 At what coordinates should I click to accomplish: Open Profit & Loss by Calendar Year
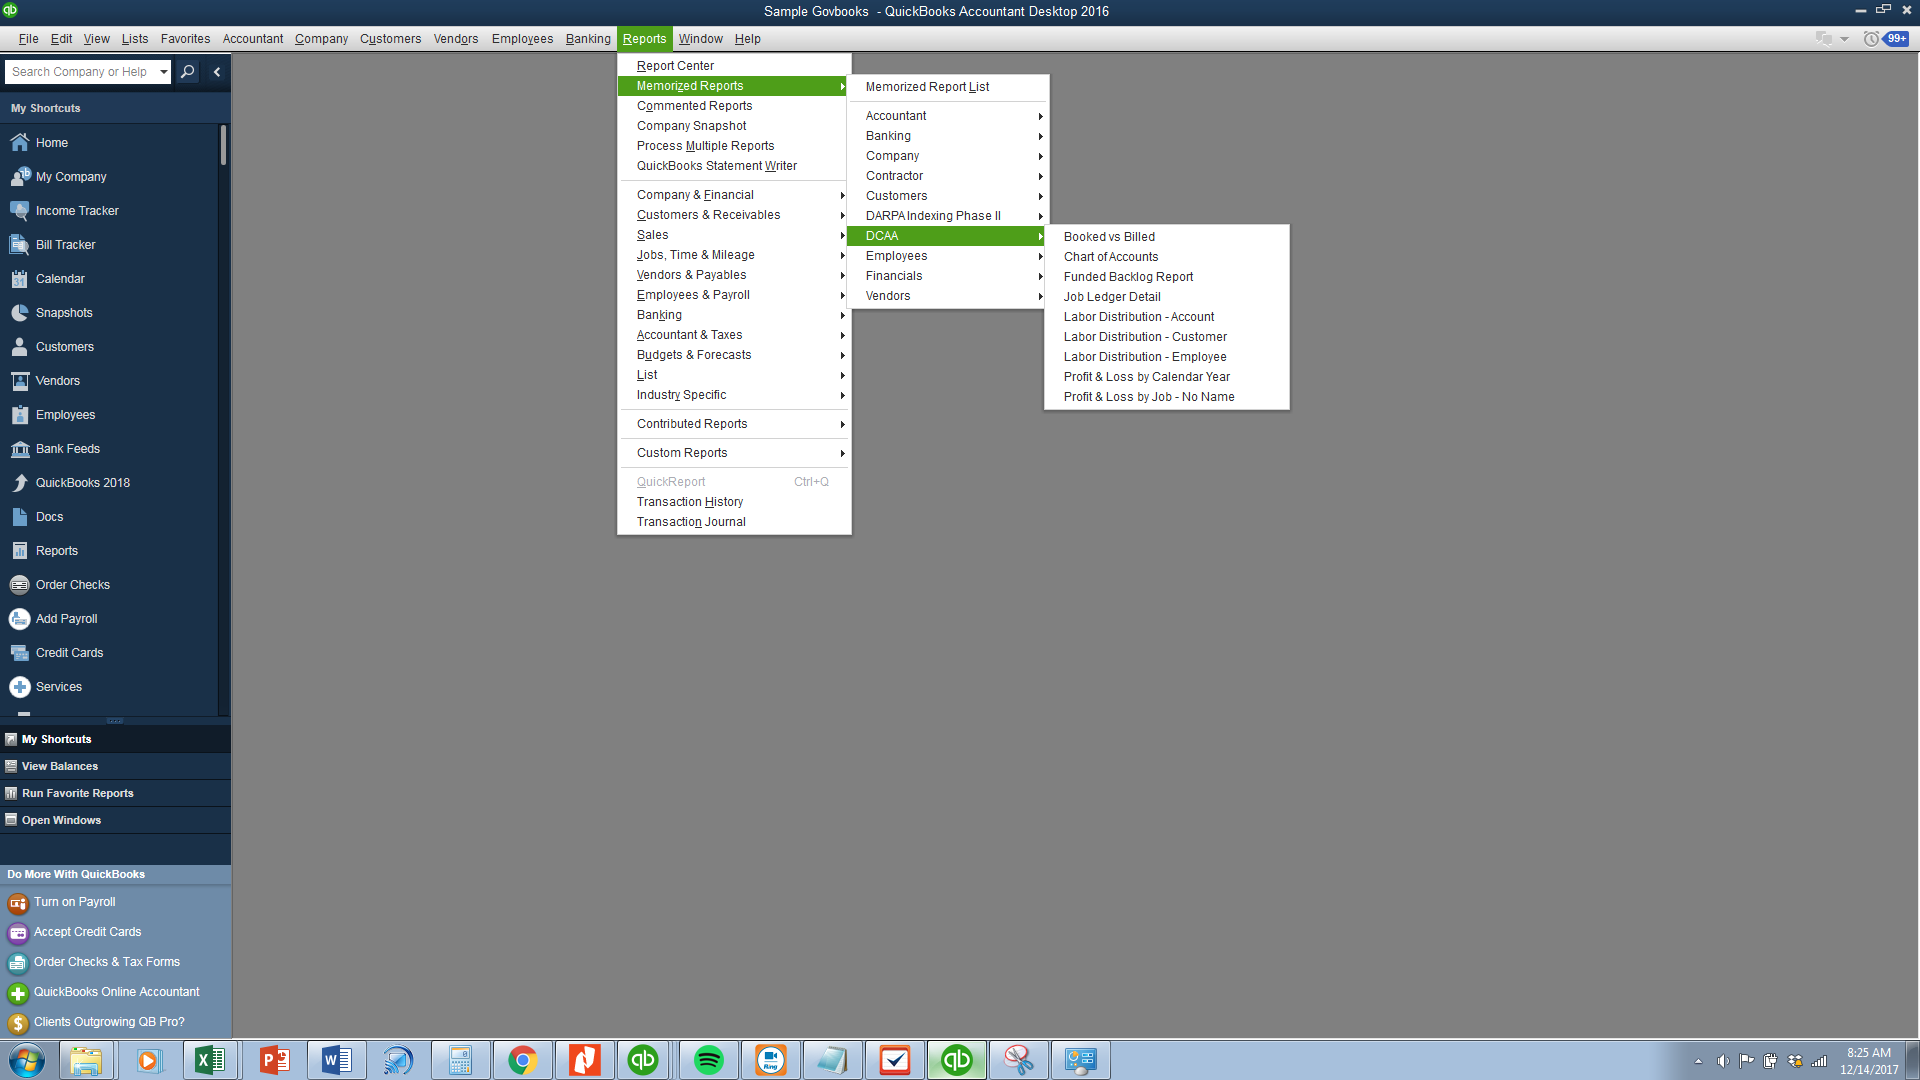1166,377
